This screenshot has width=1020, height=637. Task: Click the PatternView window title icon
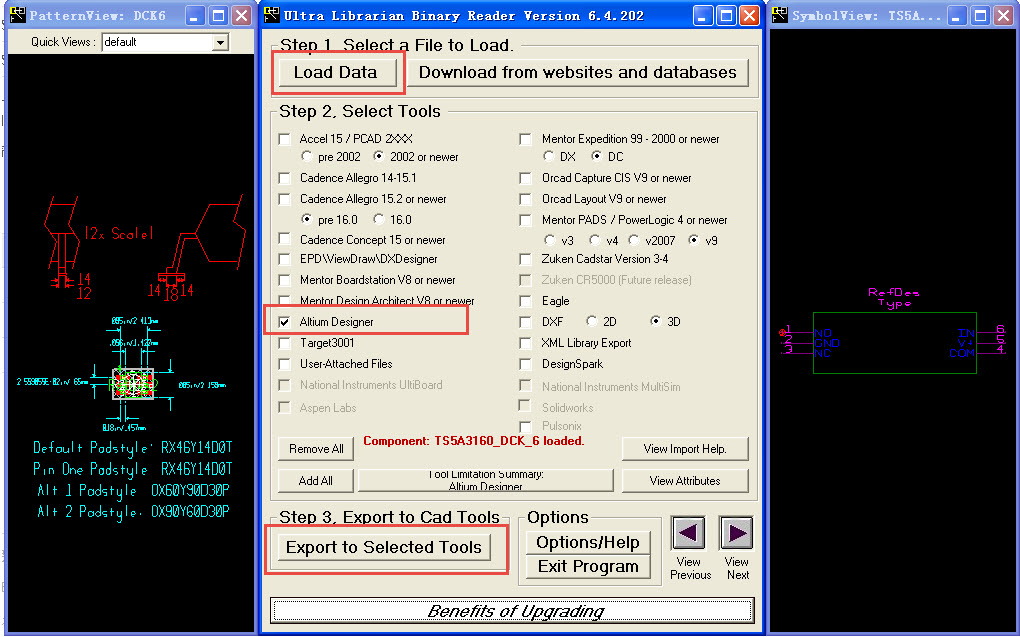17,16
